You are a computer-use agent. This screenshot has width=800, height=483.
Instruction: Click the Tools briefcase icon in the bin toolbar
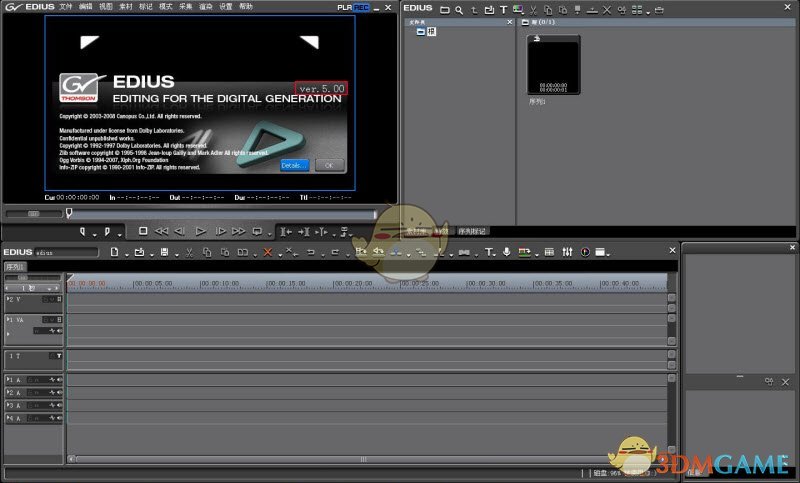pyautogui.click(x=659, y=10)
